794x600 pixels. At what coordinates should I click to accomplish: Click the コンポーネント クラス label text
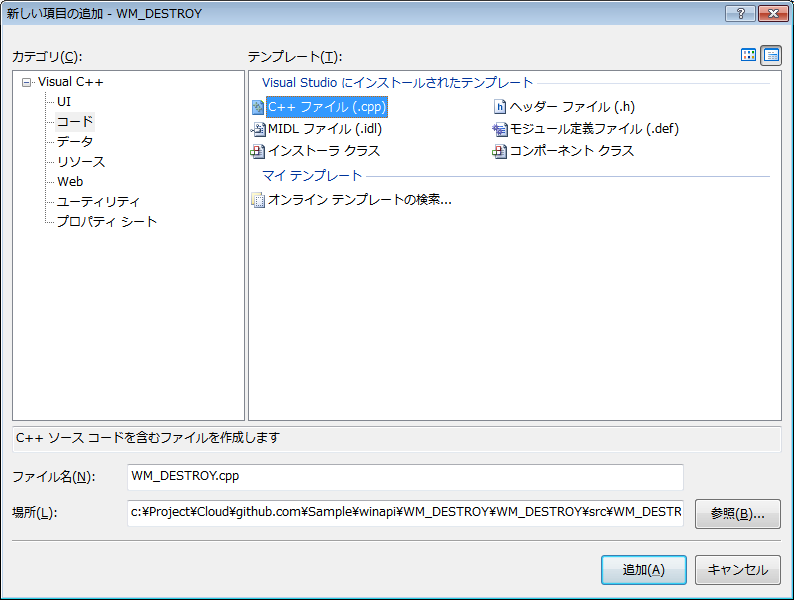572,151
